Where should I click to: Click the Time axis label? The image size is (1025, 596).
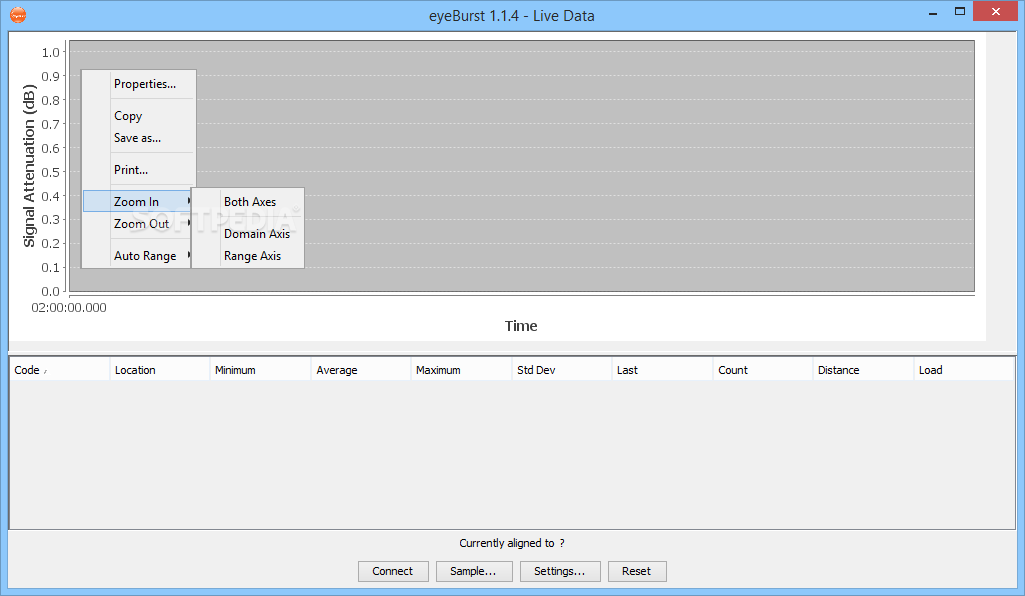(521, 325)
